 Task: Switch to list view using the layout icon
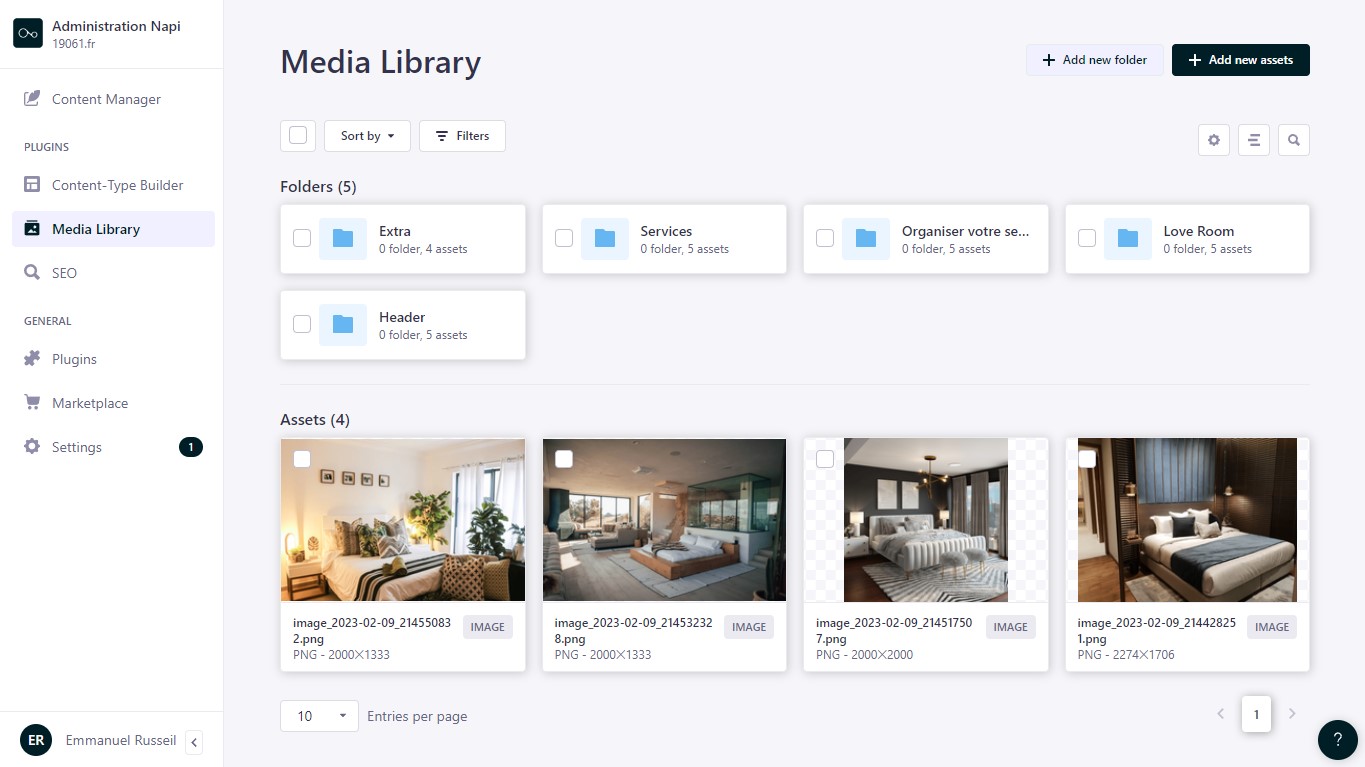(x=1254, y=140)
